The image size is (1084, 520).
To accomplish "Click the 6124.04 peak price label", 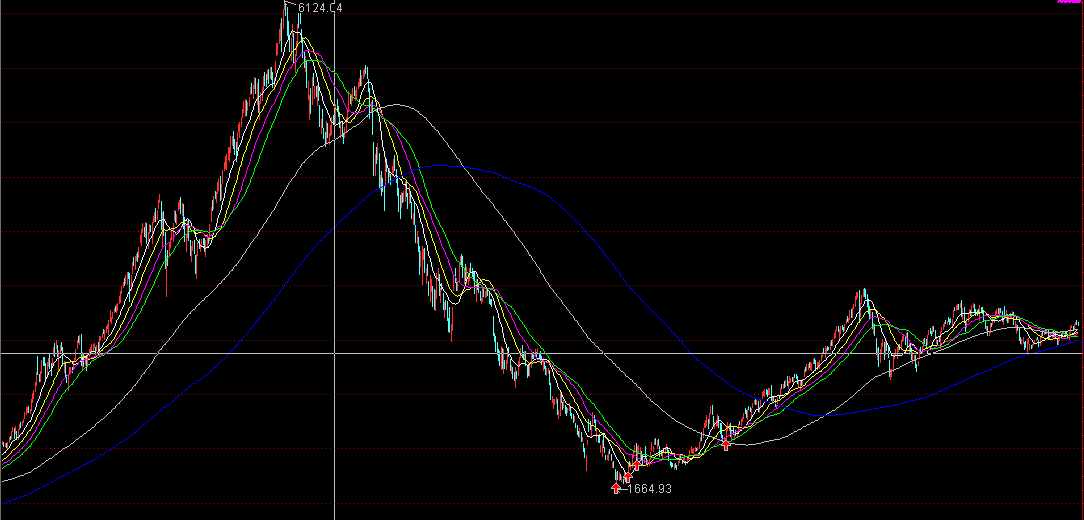I will point(321,8).
